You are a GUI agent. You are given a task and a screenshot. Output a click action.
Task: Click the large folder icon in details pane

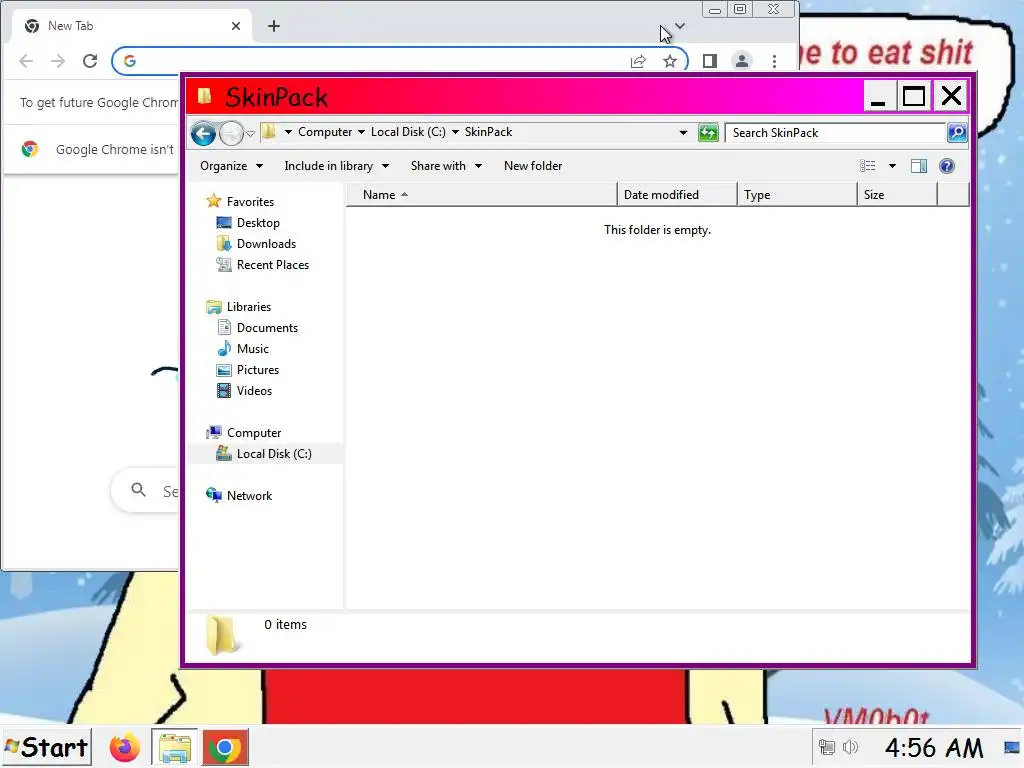(x=223, y=634)
